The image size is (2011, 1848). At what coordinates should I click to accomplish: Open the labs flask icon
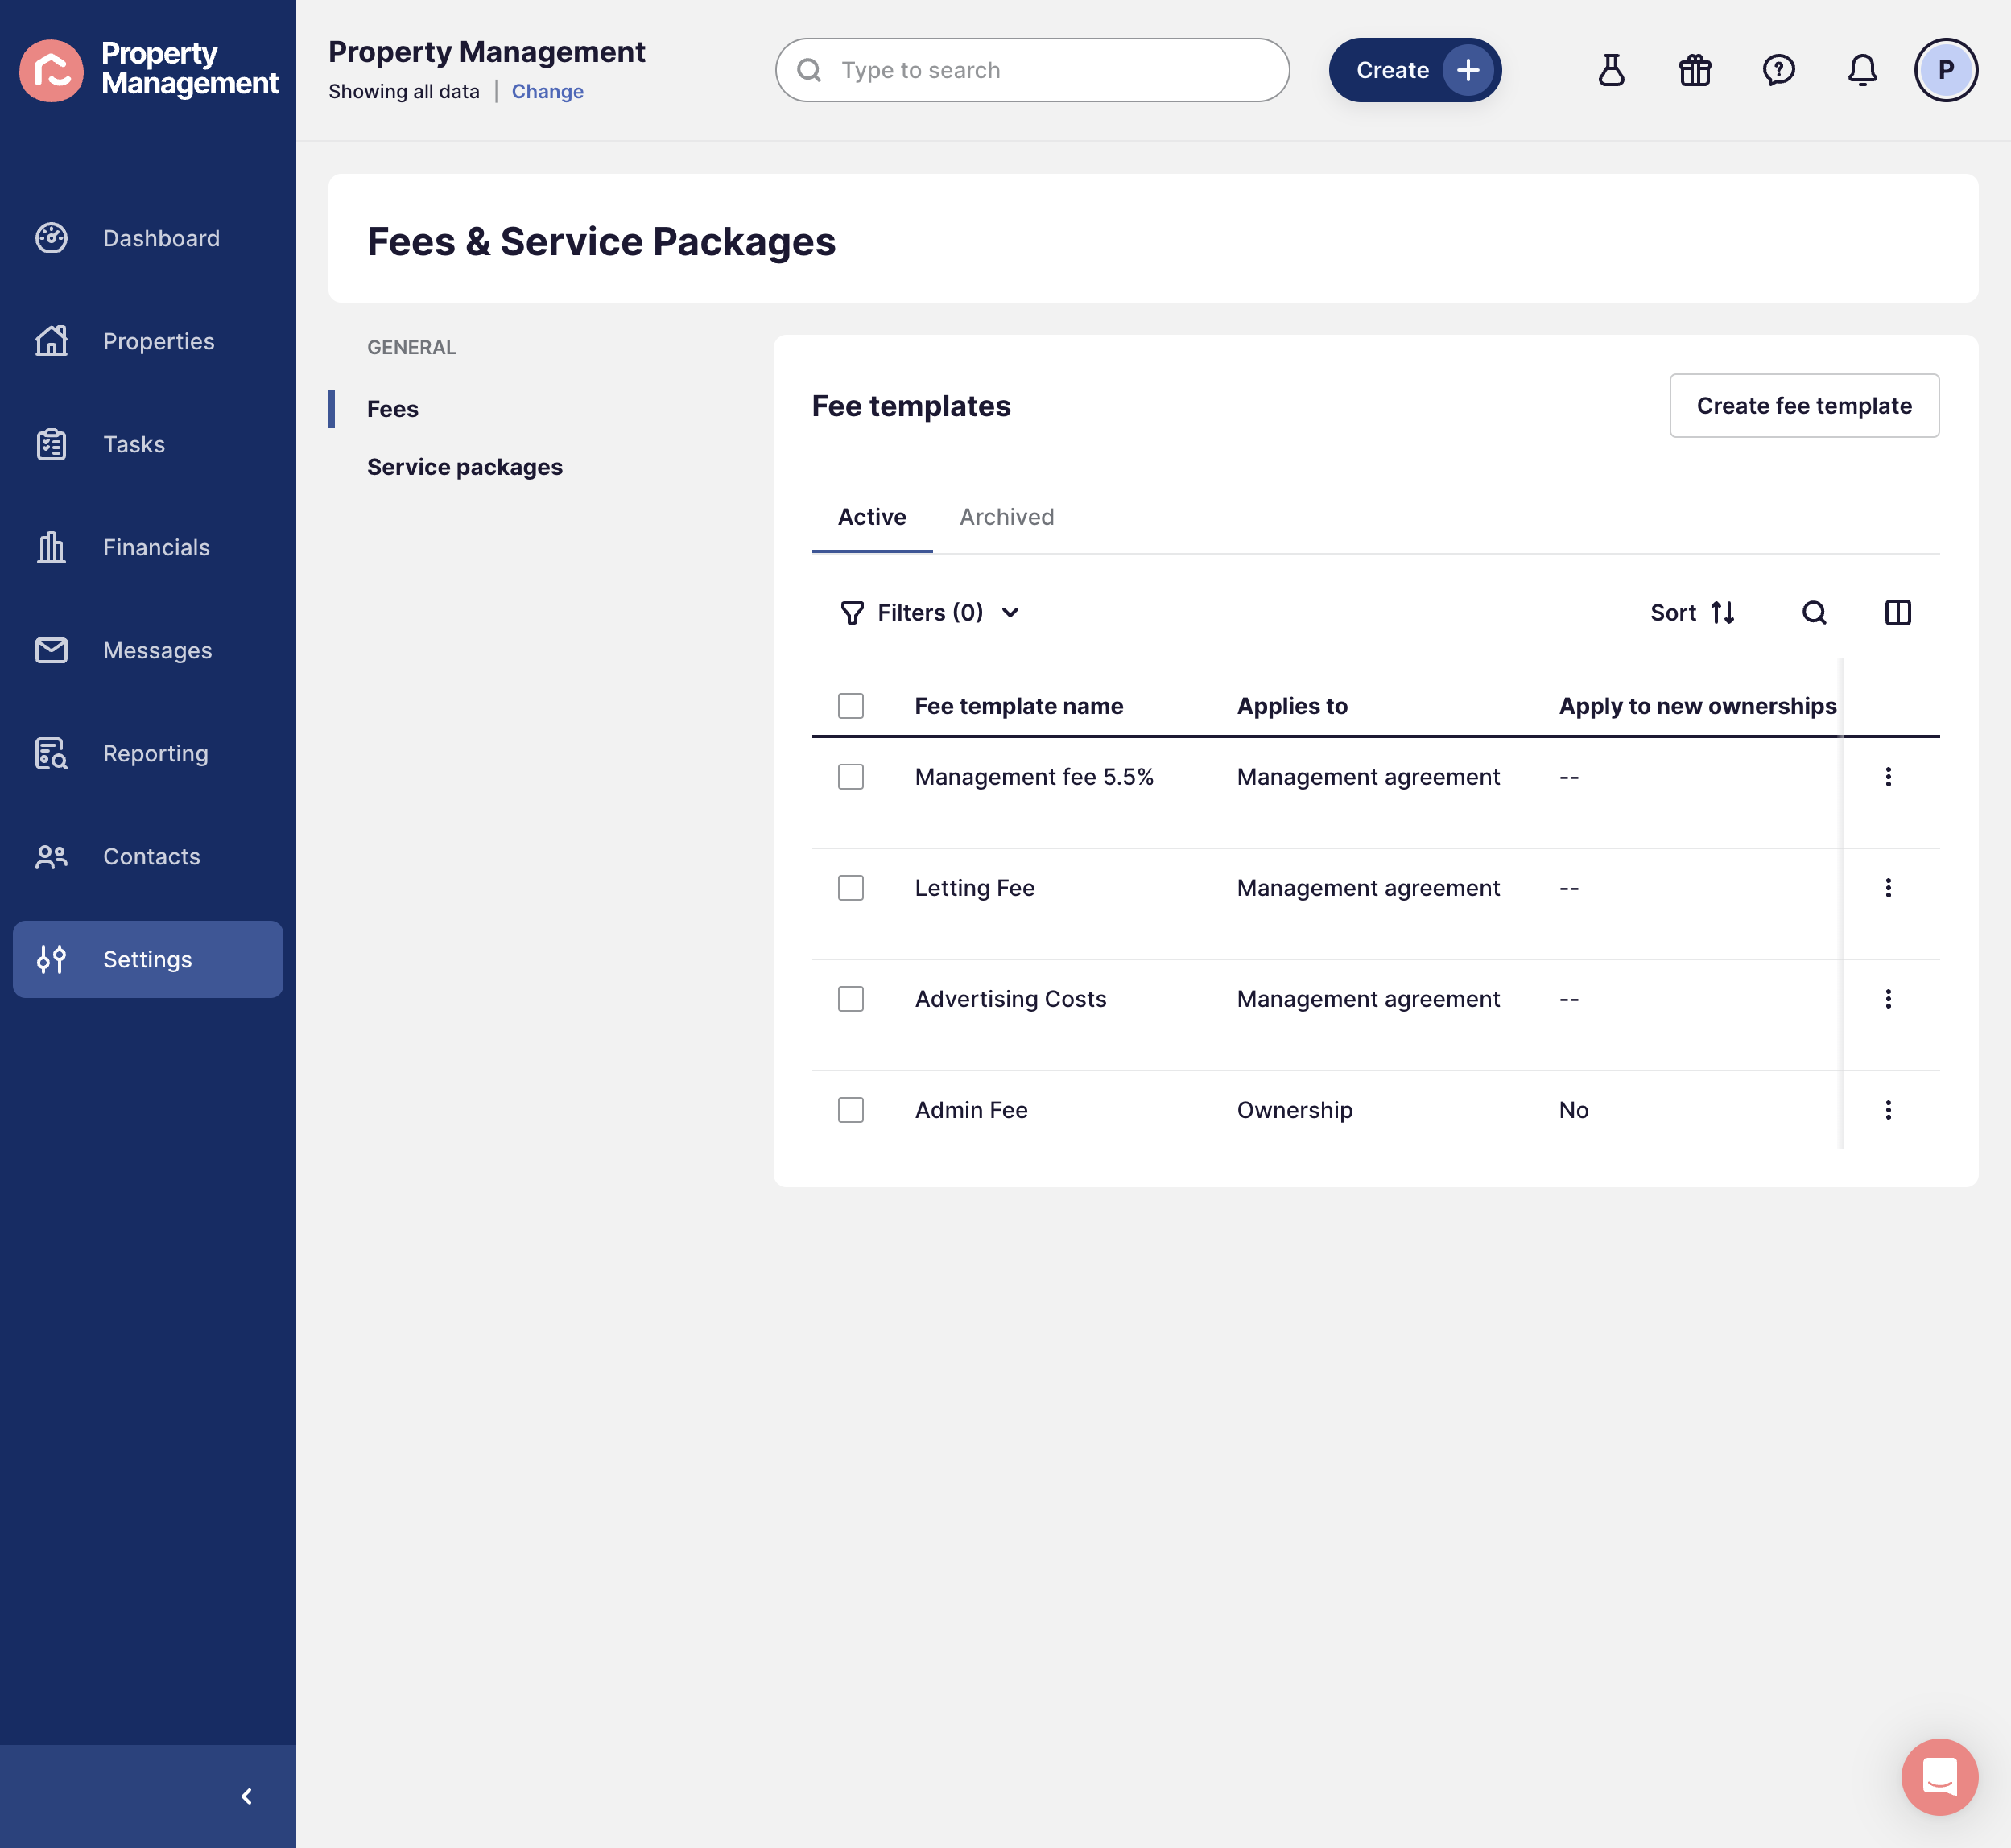pos(1611,70)
